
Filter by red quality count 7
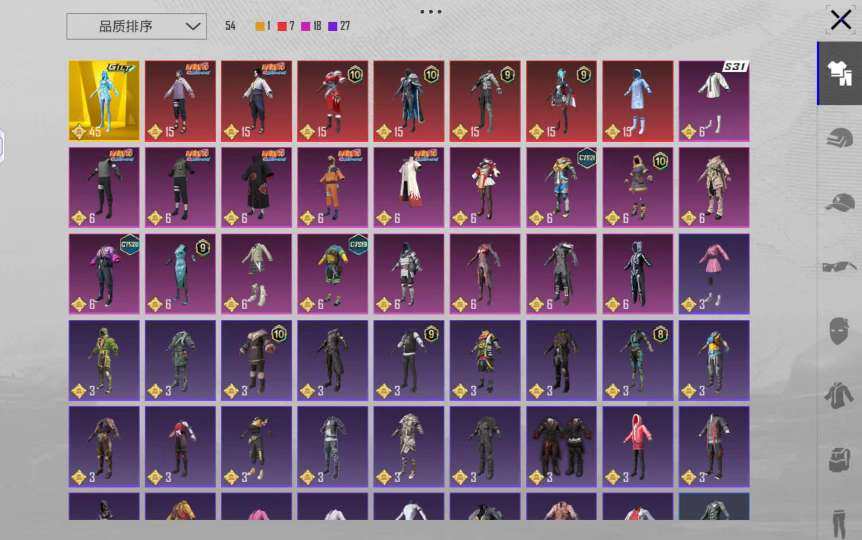[x=286, y=26]
